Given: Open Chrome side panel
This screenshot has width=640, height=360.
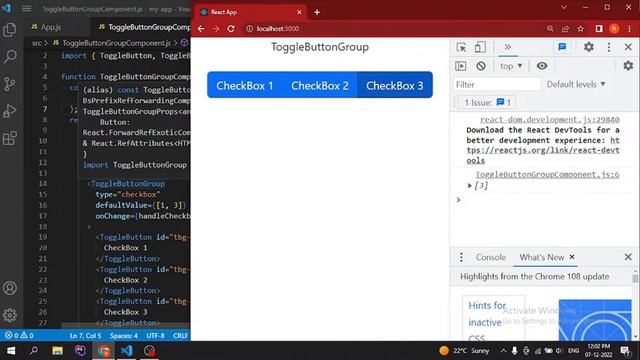Looking at the screenshot, I should point(599,29).
